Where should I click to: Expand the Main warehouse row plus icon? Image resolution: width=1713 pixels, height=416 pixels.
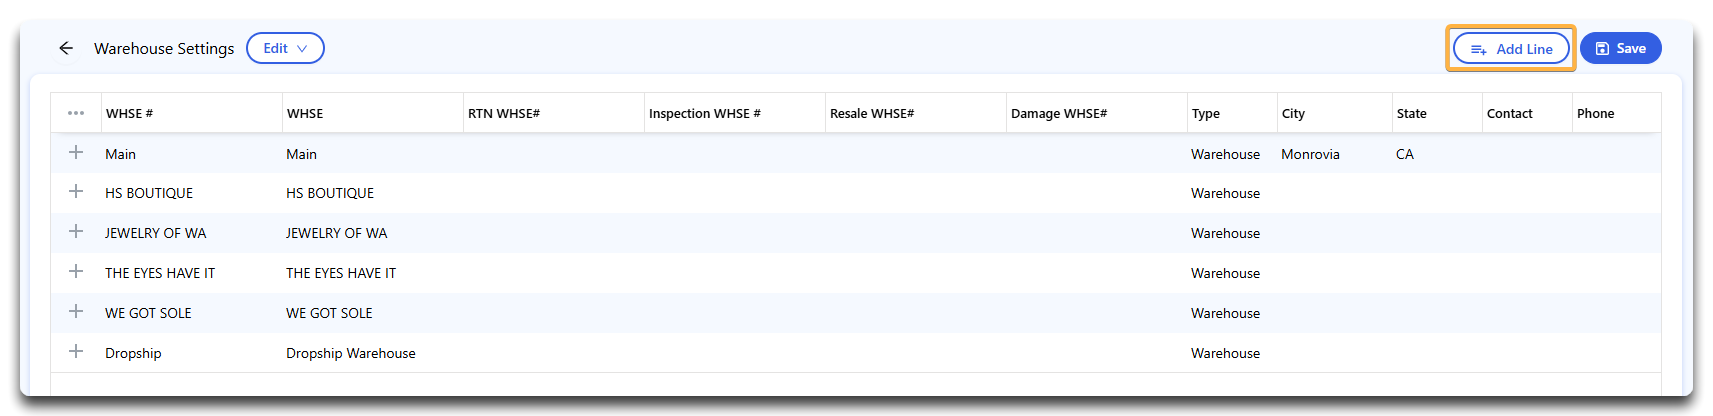[76, 153]
